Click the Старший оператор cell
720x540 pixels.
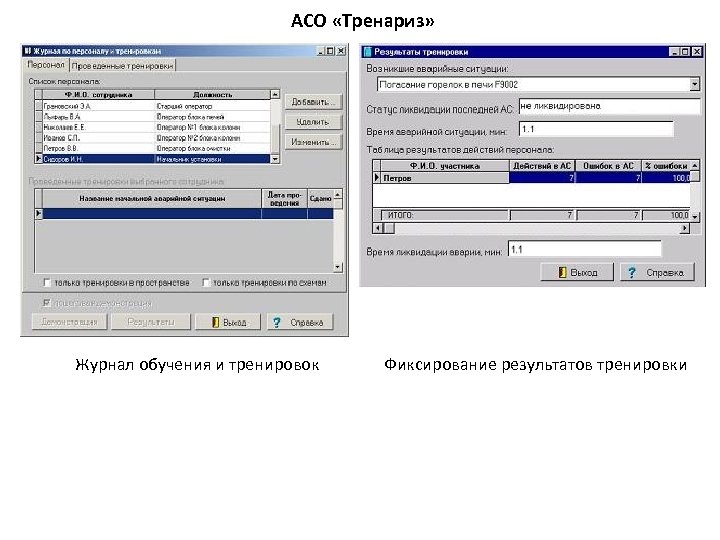coord(213,106)
